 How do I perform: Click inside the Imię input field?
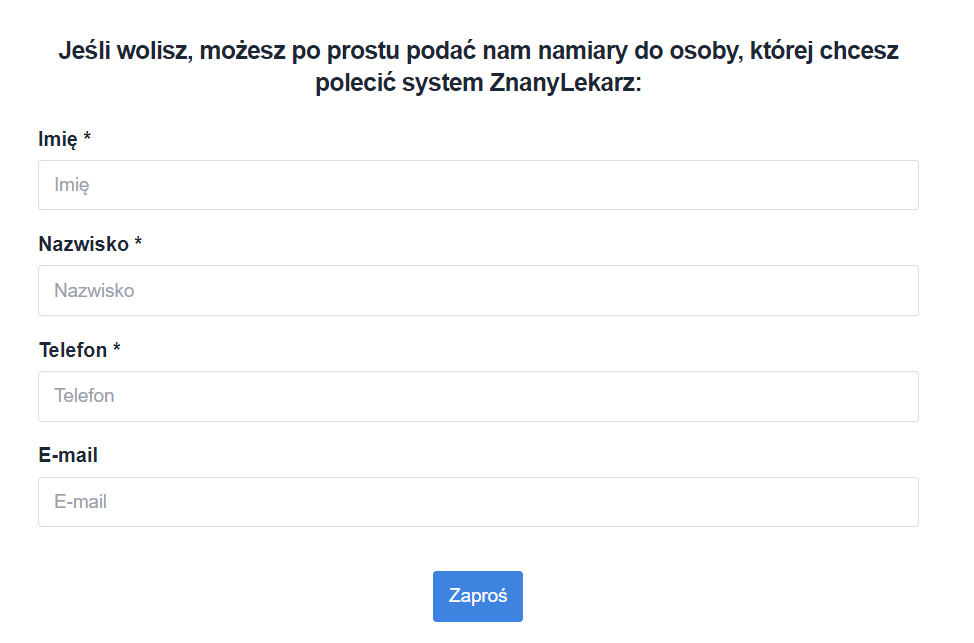[x=477, y=184]
